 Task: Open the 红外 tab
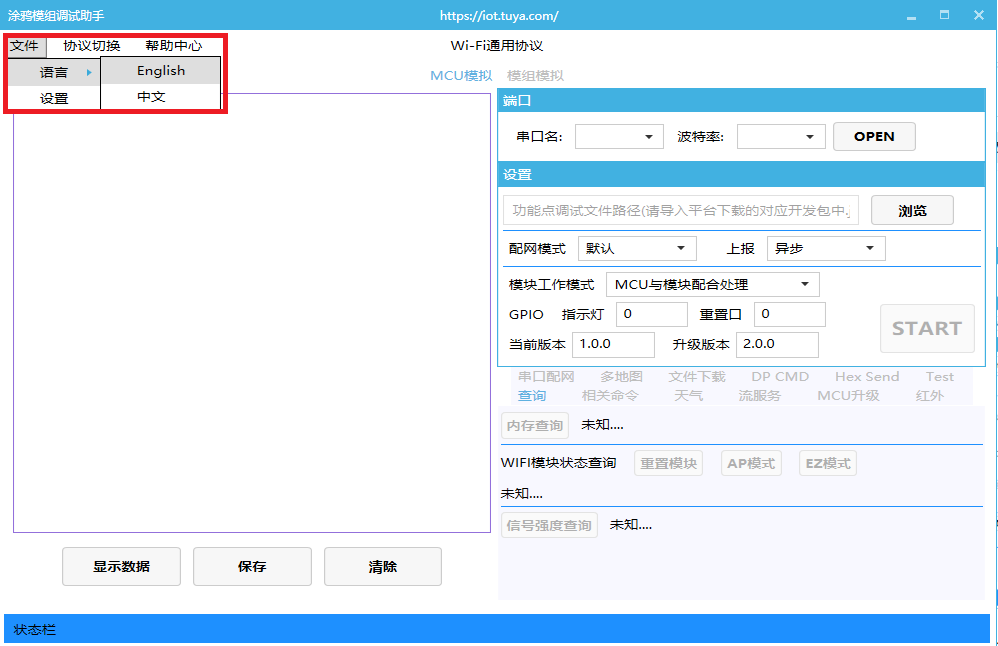coord(929,396)
